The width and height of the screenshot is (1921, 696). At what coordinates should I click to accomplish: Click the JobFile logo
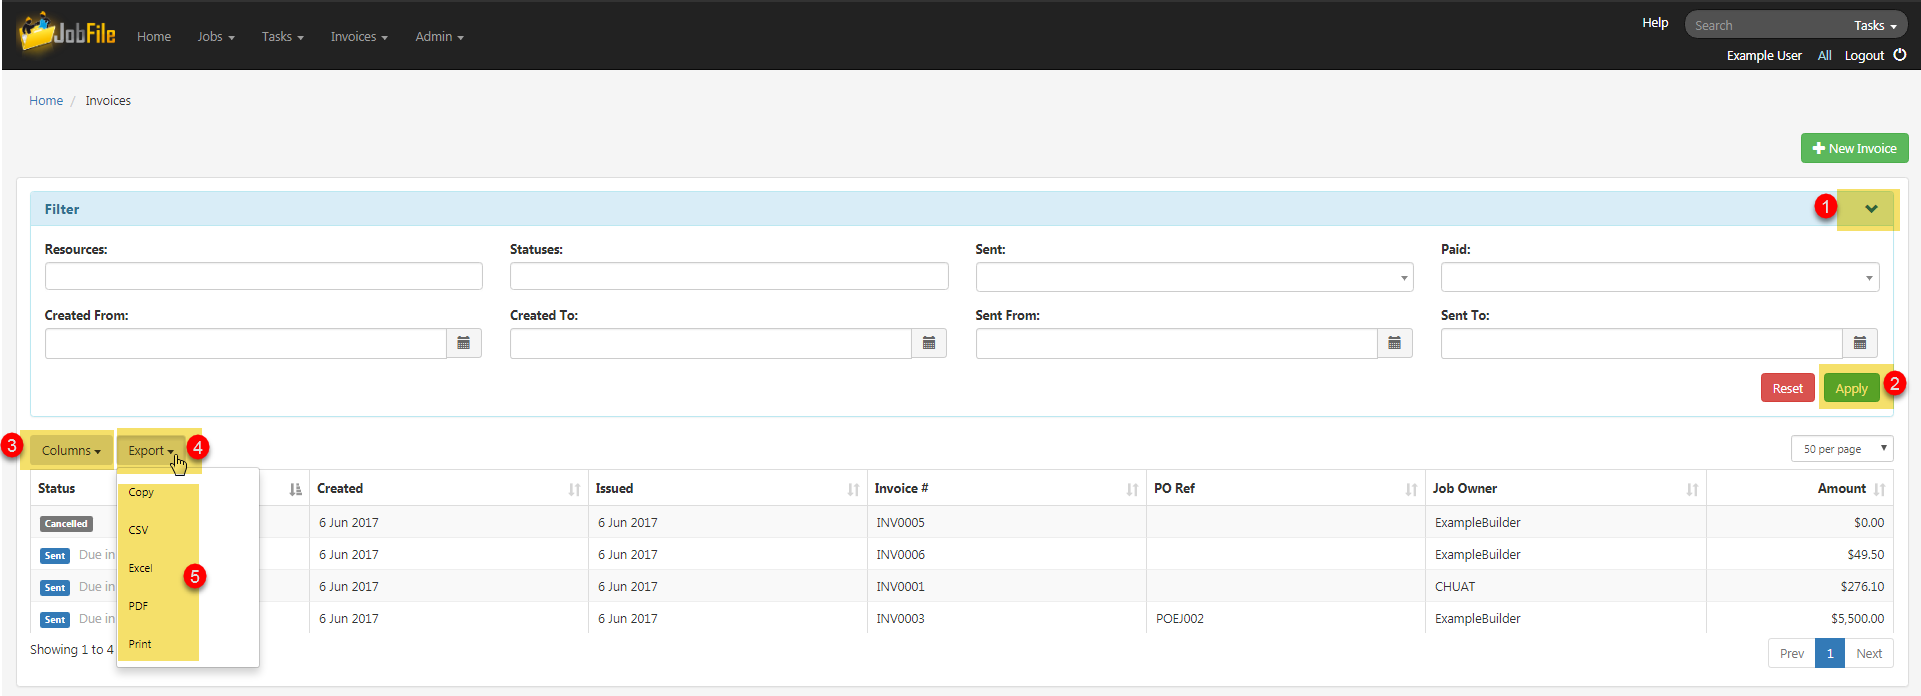[67, 34]
